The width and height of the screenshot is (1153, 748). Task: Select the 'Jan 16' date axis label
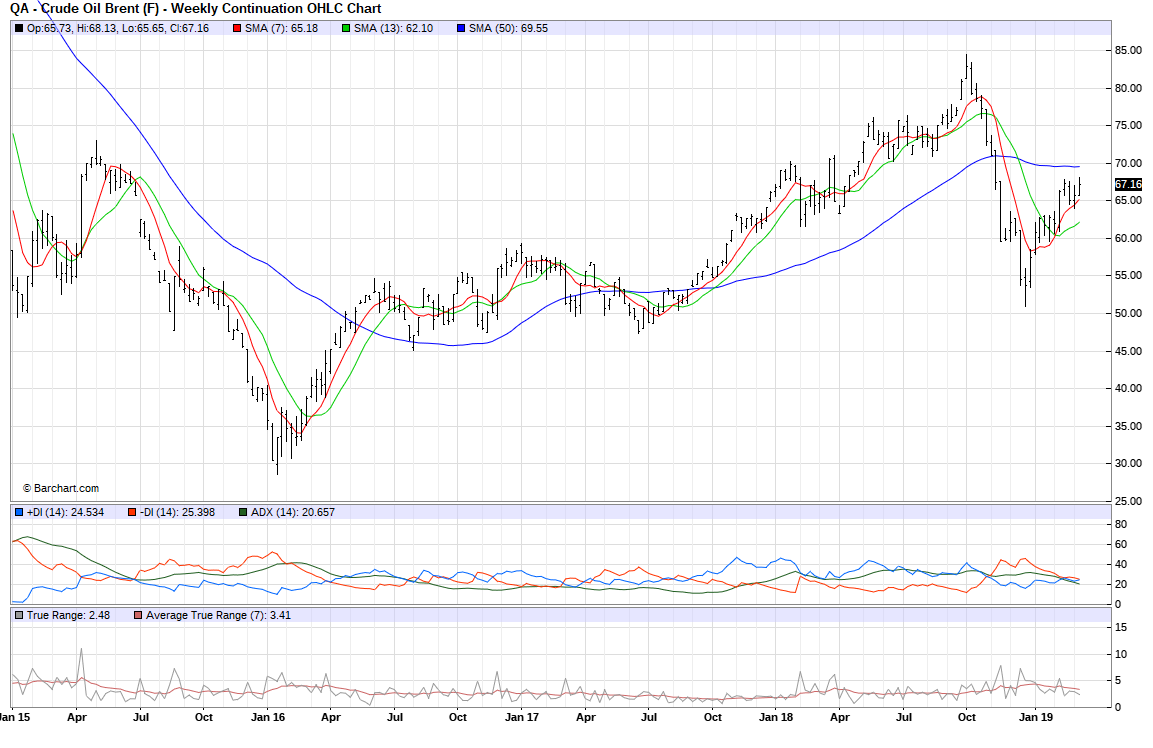pos(266,717)
